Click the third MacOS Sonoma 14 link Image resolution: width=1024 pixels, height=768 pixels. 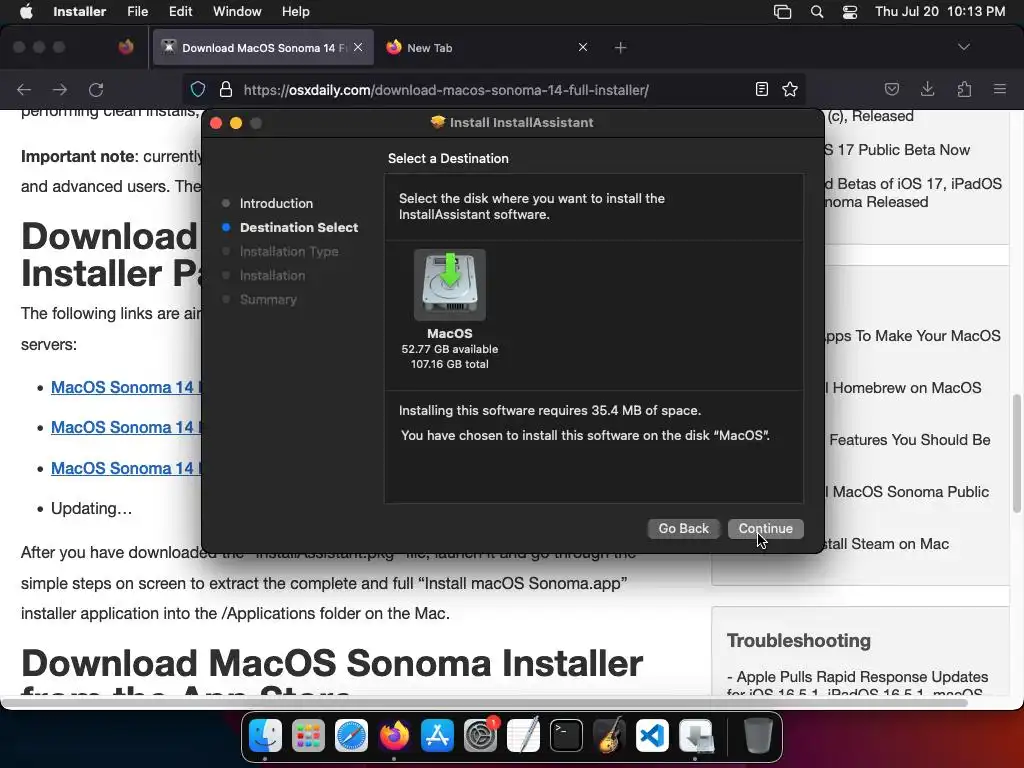126,468
